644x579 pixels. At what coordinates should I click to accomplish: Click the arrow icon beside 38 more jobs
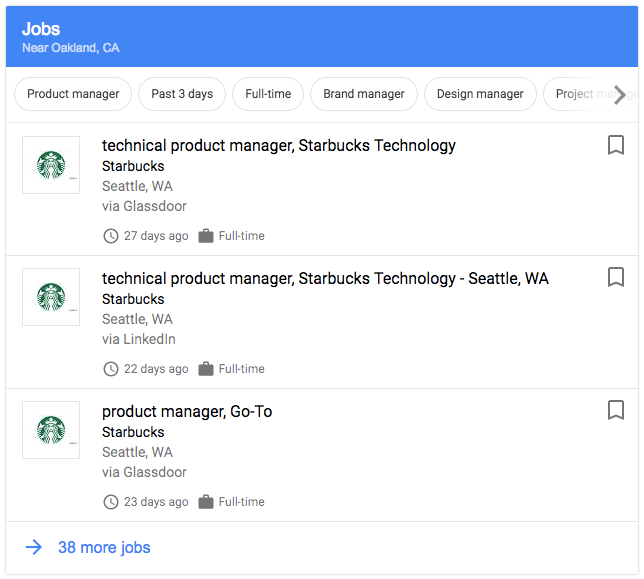[34, 547]
